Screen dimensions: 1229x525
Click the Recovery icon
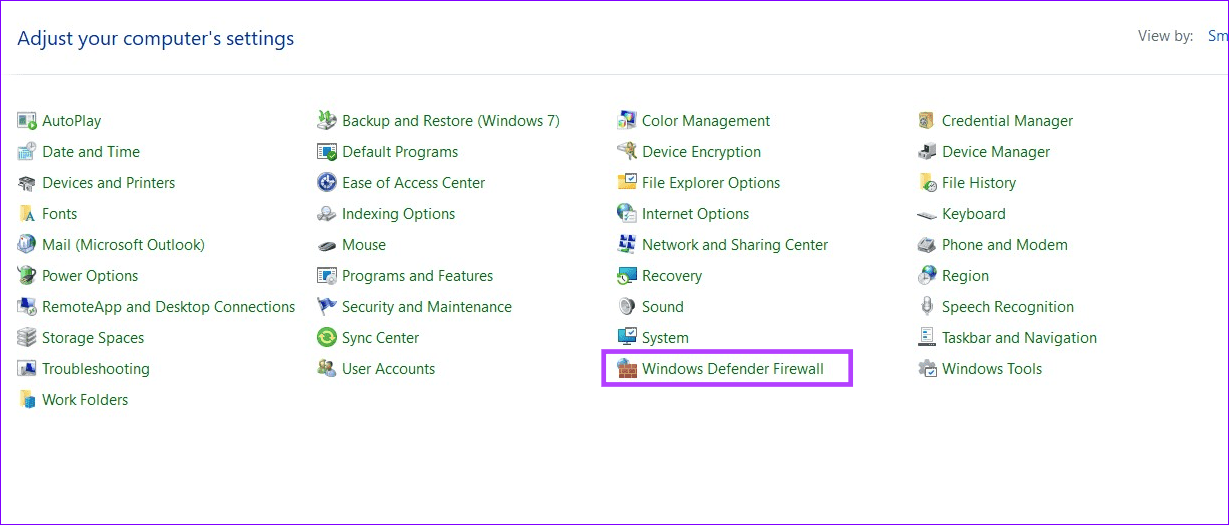pyautogui.click(x=627, y=276)
